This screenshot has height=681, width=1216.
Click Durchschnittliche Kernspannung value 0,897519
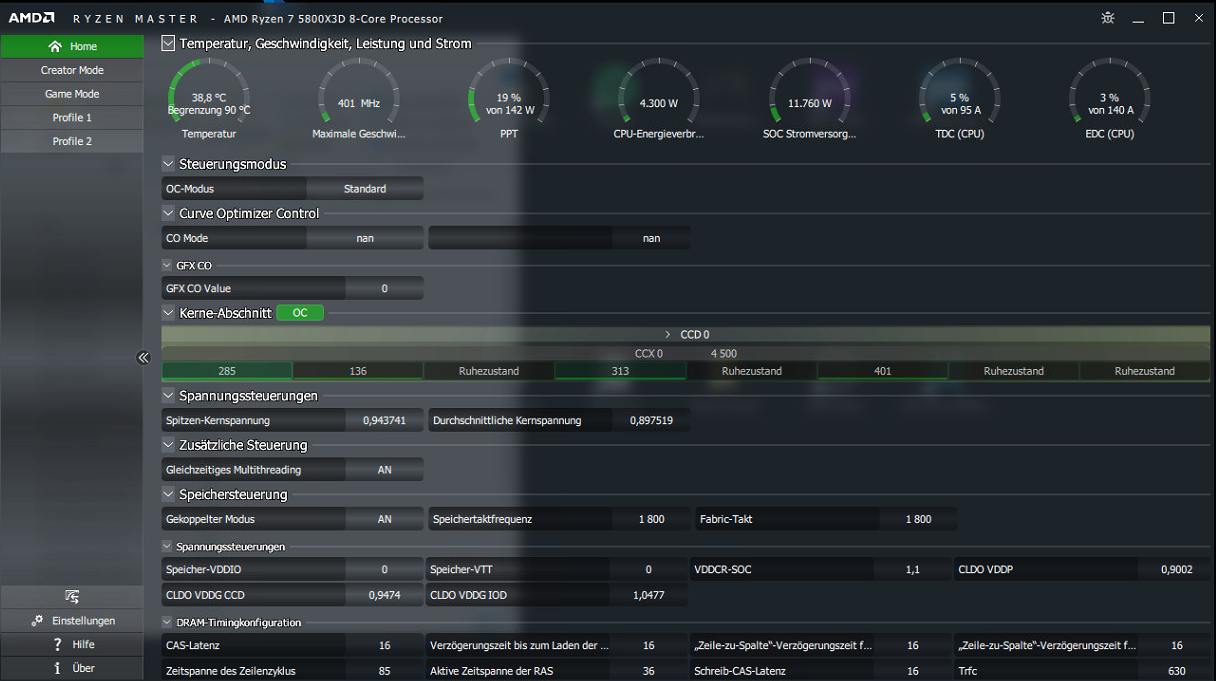(651, 421)
